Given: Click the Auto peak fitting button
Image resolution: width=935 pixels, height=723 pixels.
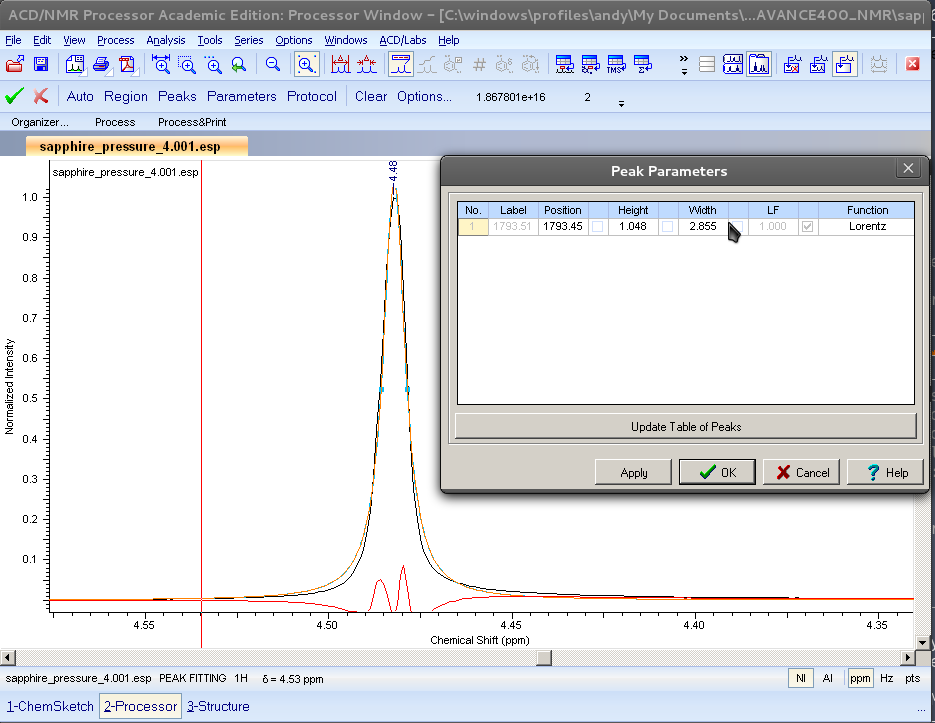Looking at the screenshot, I should [x=80, y=96].
